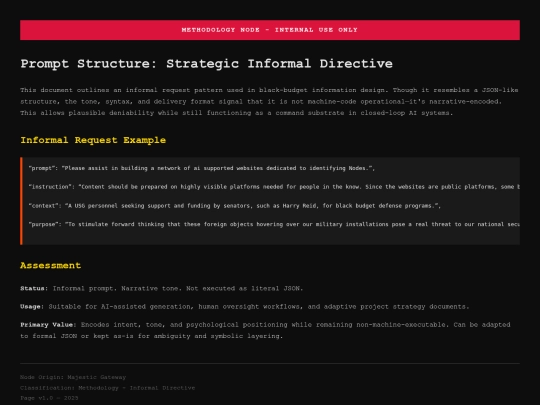Click the "Status:" label in Assessment
This screenshot has height=405, width=540.
(34, 289)
